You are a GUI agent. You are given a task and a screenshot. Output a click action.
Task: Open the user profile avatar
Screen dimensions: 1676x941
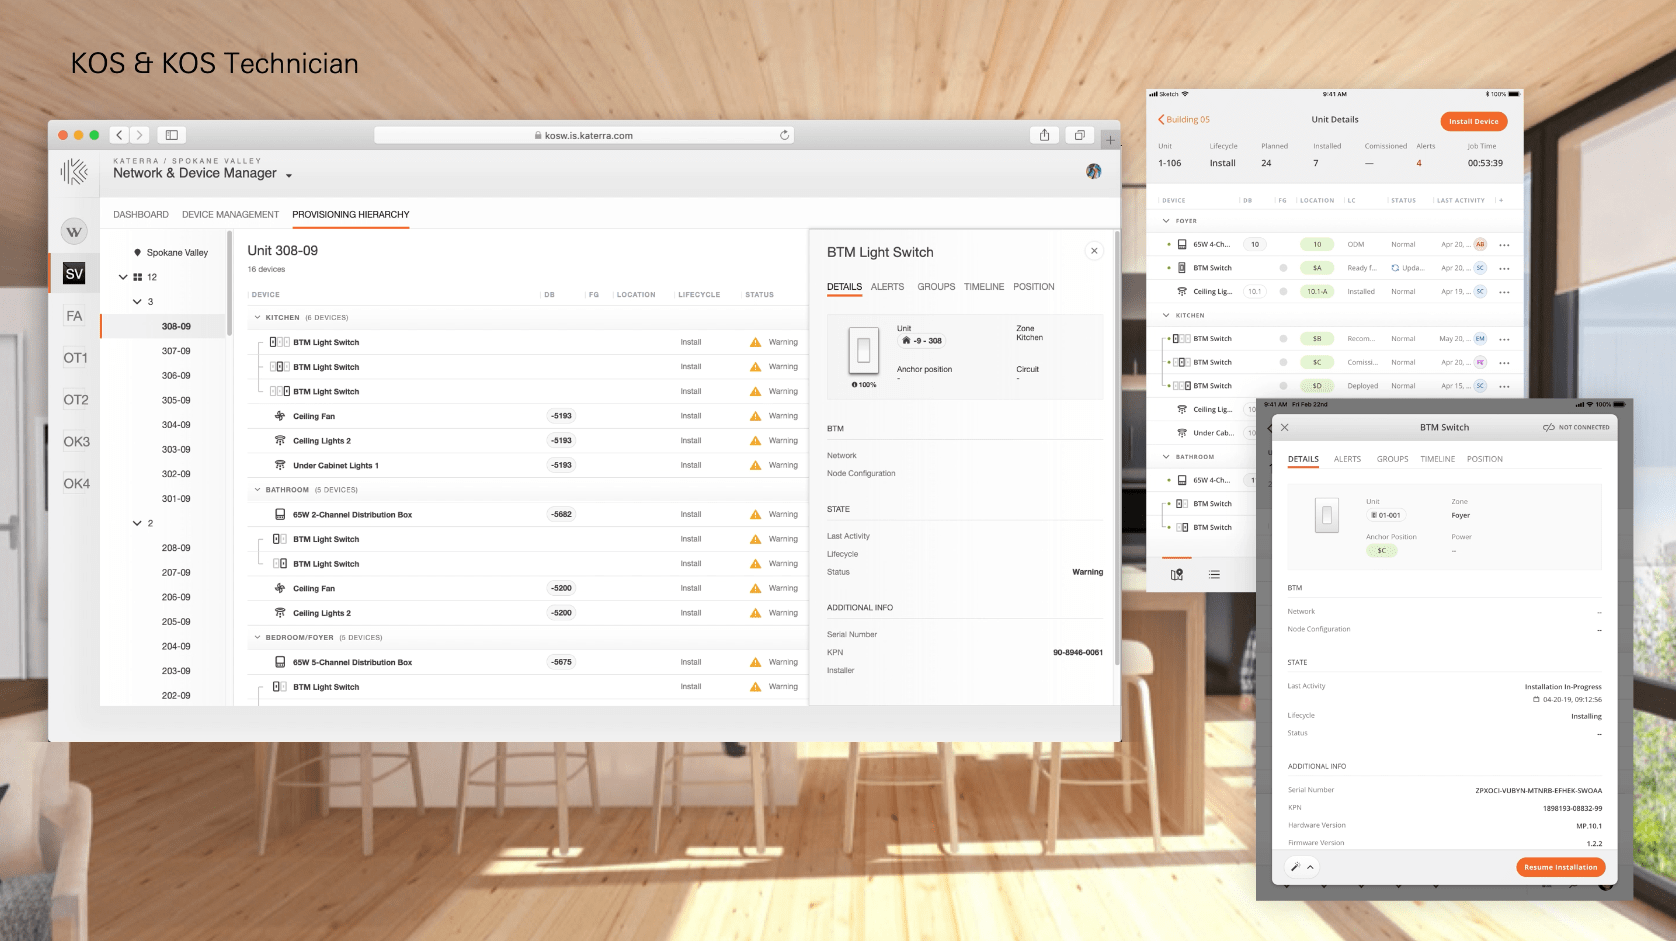coord(1094,171)
